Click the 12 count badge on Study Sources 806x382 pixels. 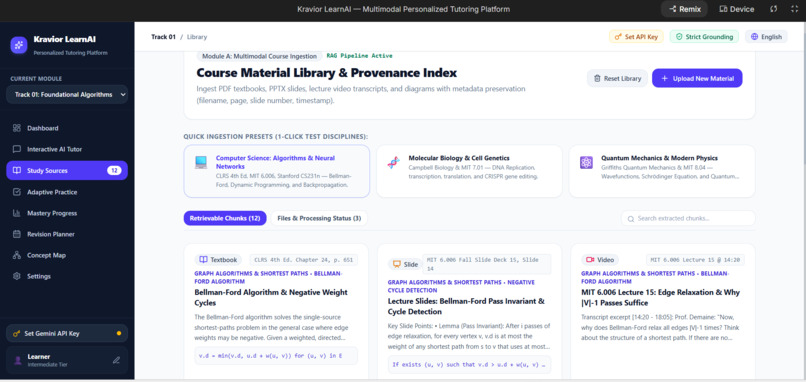[x=114, y=171]
